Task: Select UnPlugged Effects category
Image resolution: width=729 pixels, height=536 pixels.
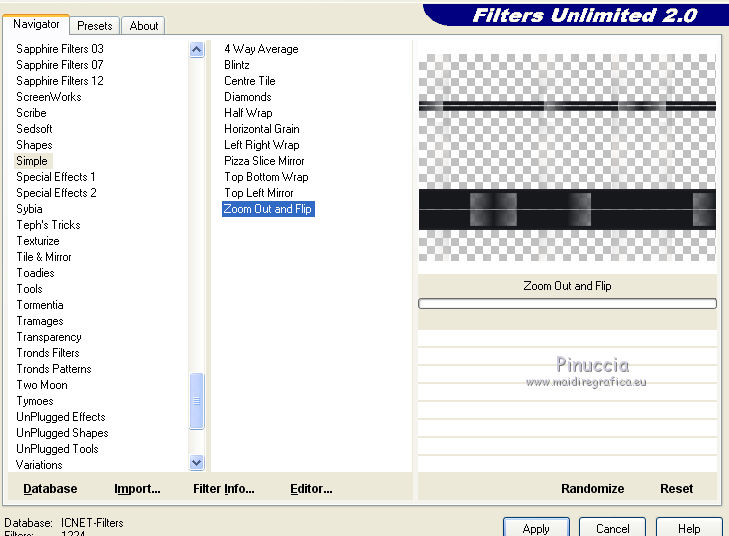Action: pos(61,417)
